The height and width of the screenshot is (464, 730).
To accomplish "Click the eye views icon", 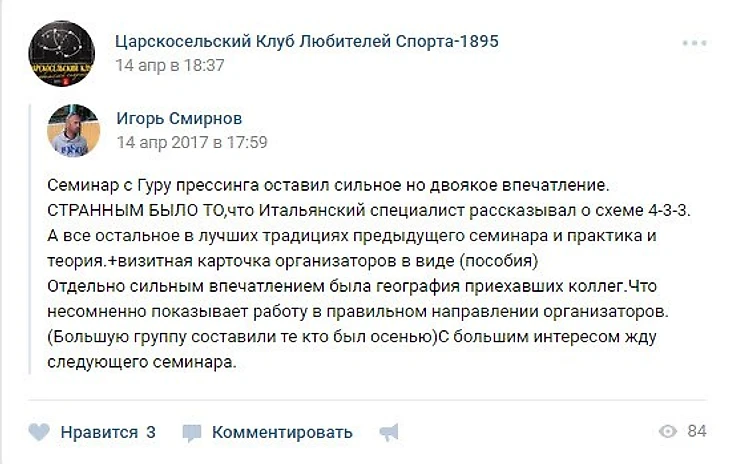I will click(668, 431).
